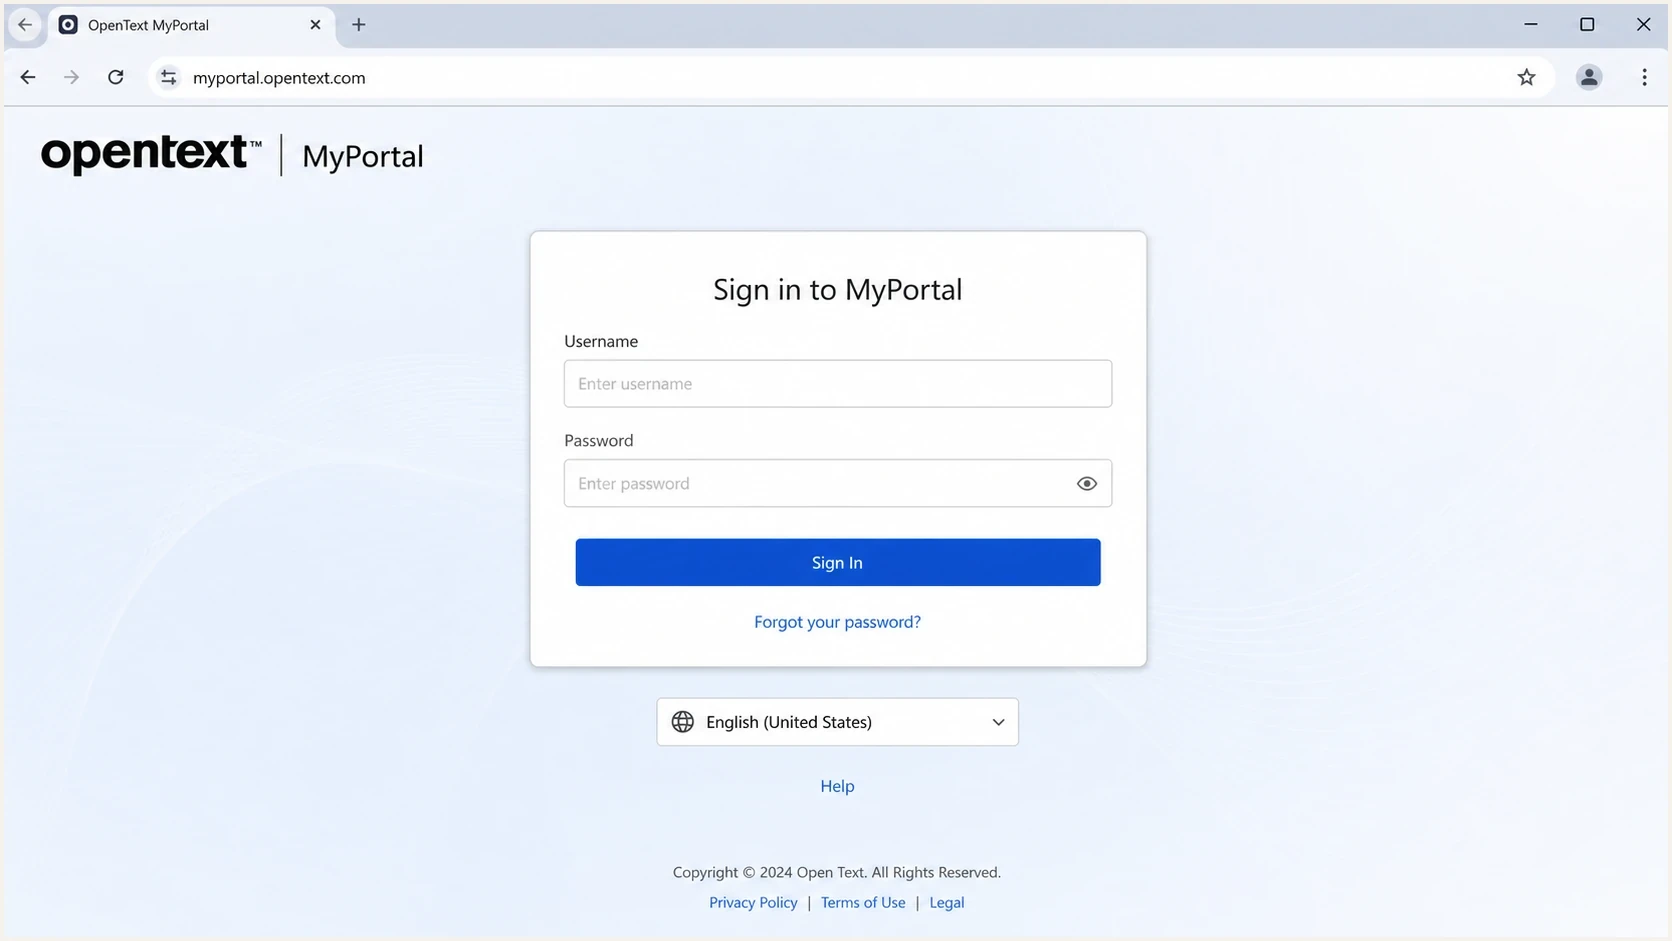Screen dimensions: 1672x941
Task: Click the Copyright 2024 Open Text notice
Action: 837,873
